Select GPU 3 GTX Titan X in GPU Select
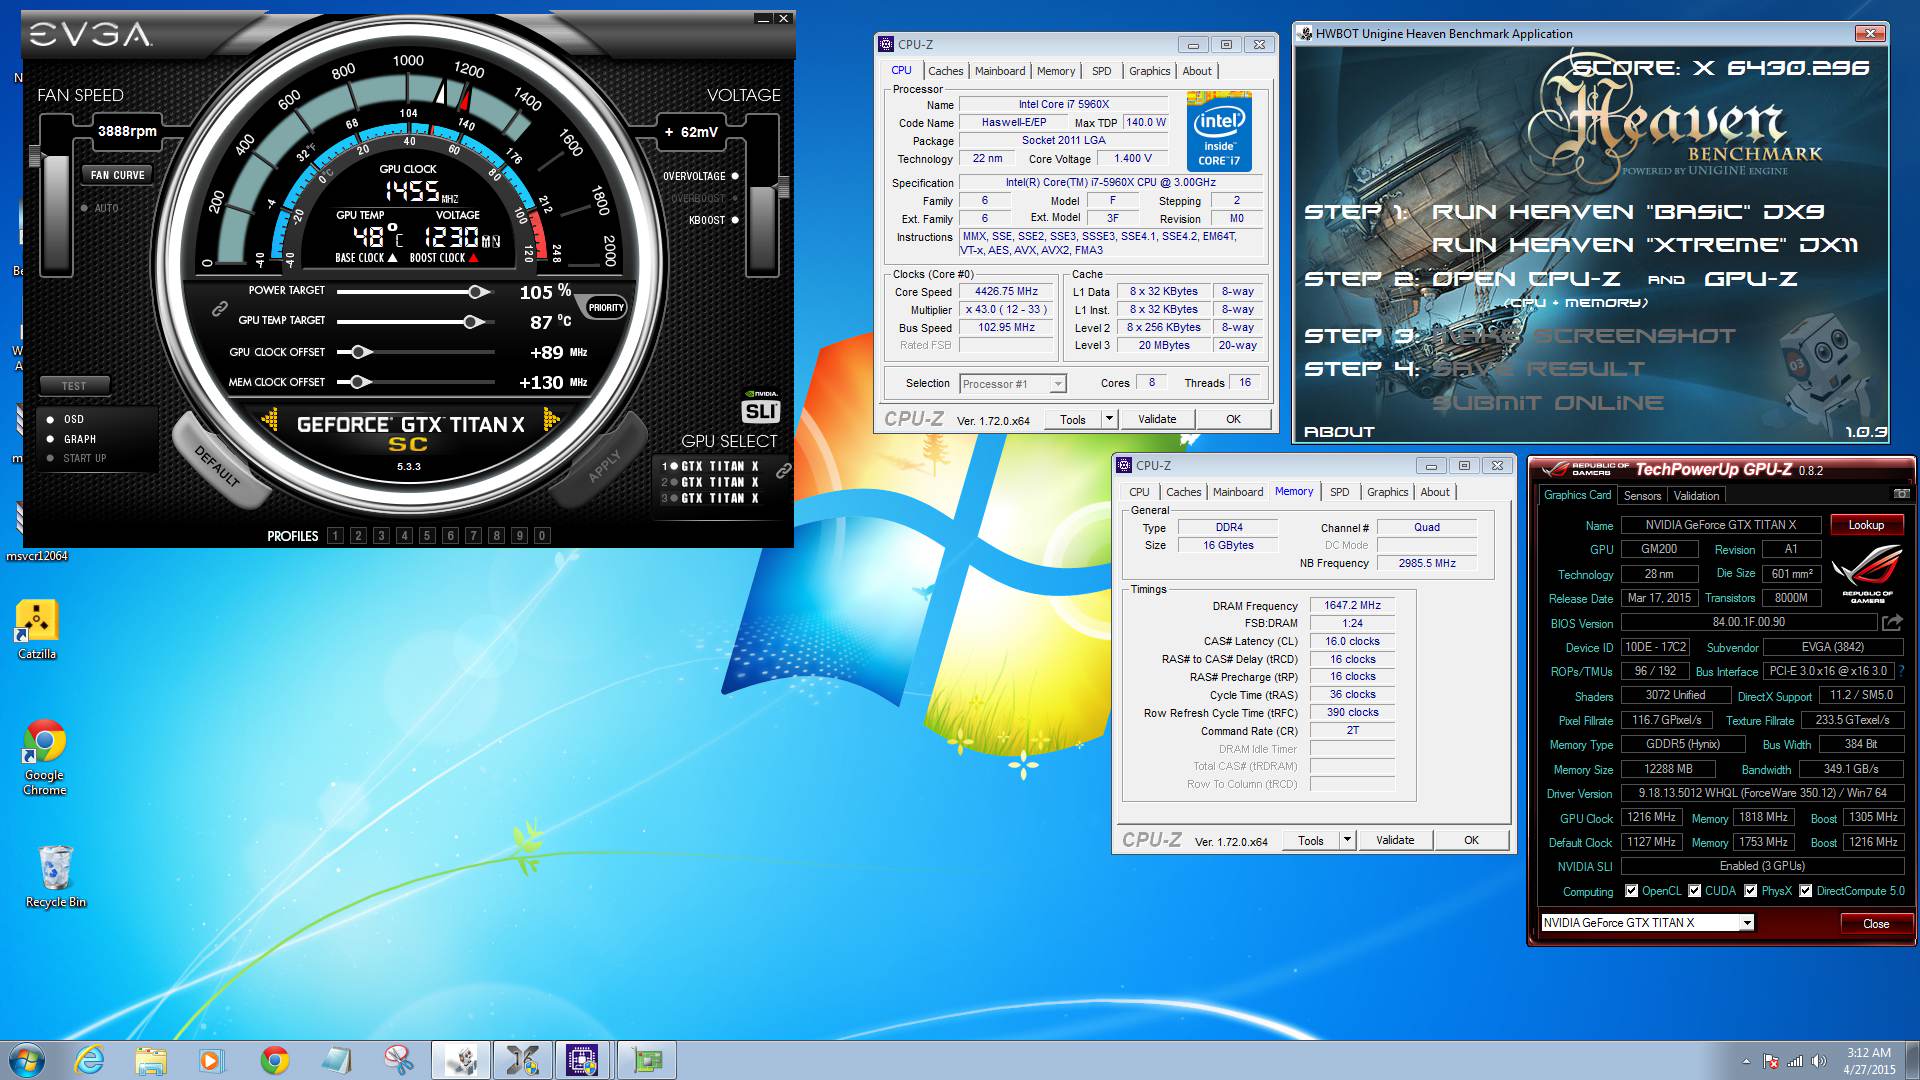This screenshot has height=1080, width=1920. (710, 498)
